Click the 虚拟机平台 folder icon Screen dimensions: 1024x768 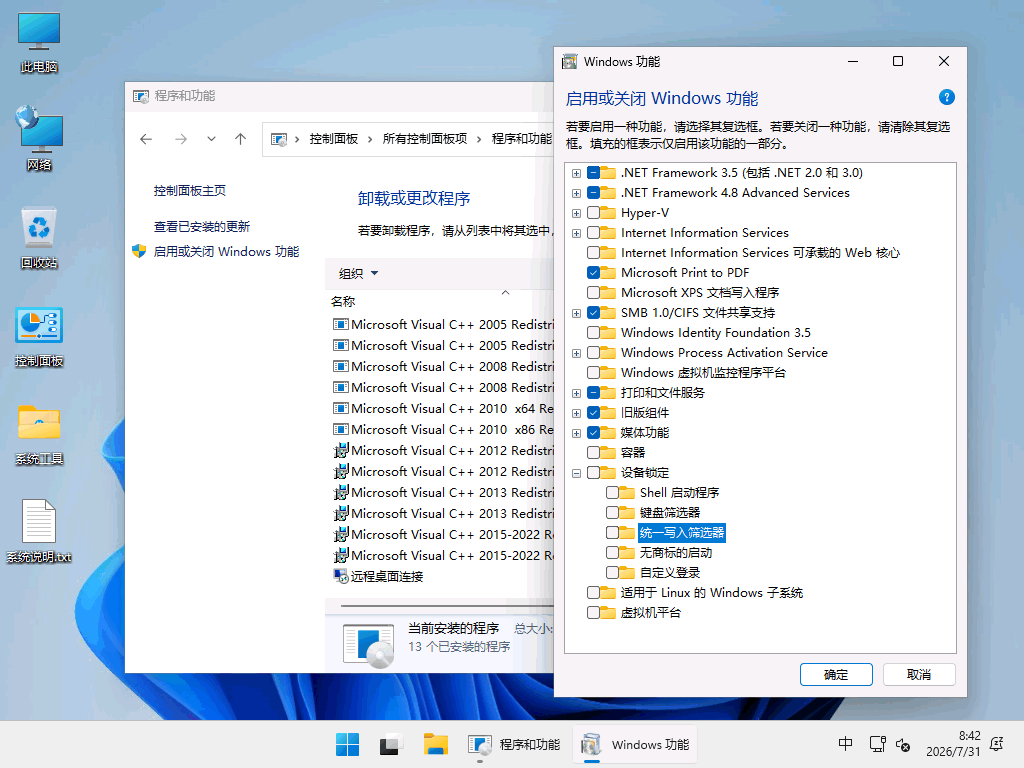(x=608, y=613)
